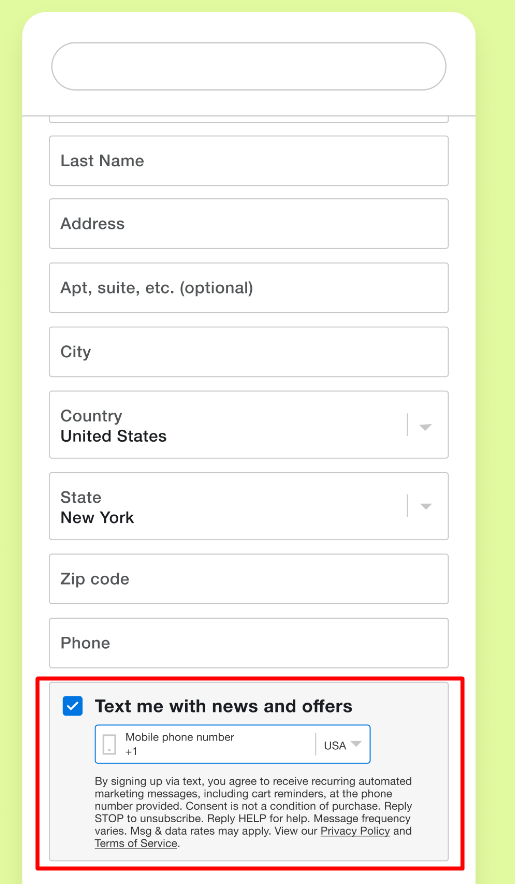This screenshot has width=515, height=884.
Task: Click the Phone input field
Action: pyautogui.click(x=249, y=643)
